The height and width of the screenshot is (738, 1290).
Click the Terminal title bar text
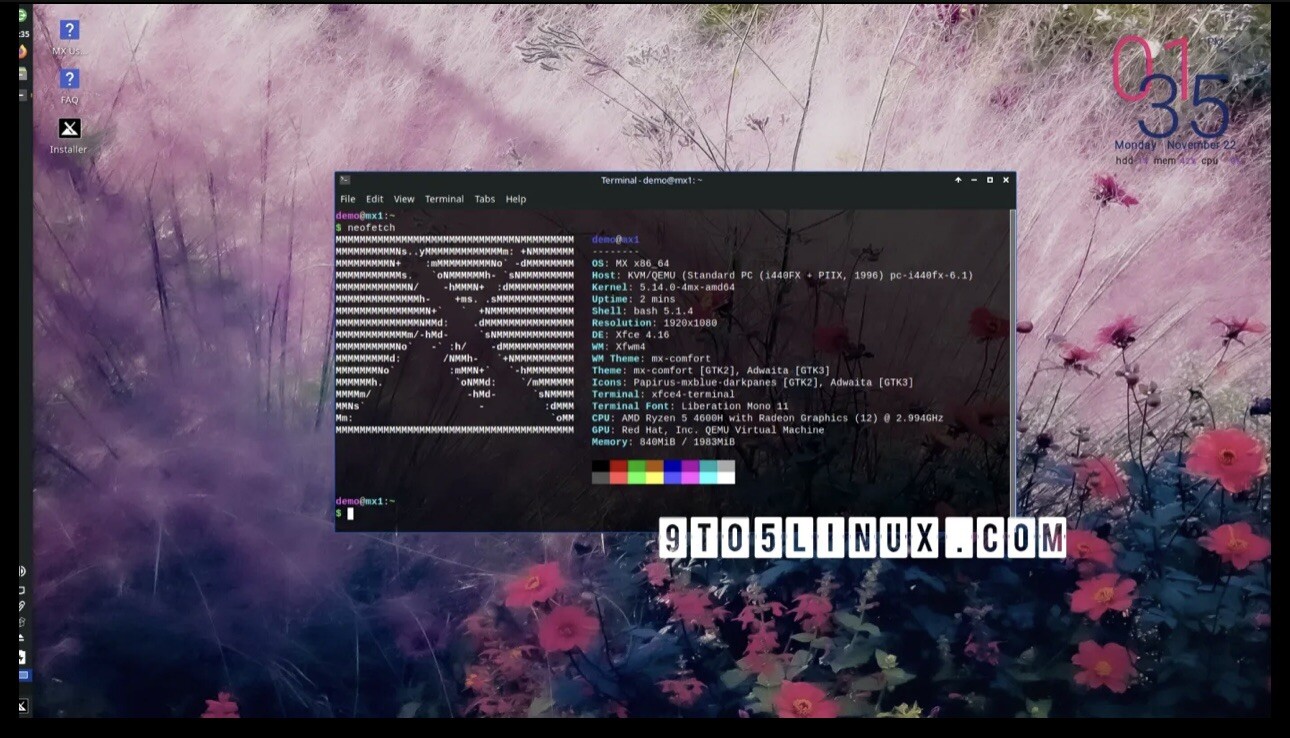(651, 180)
